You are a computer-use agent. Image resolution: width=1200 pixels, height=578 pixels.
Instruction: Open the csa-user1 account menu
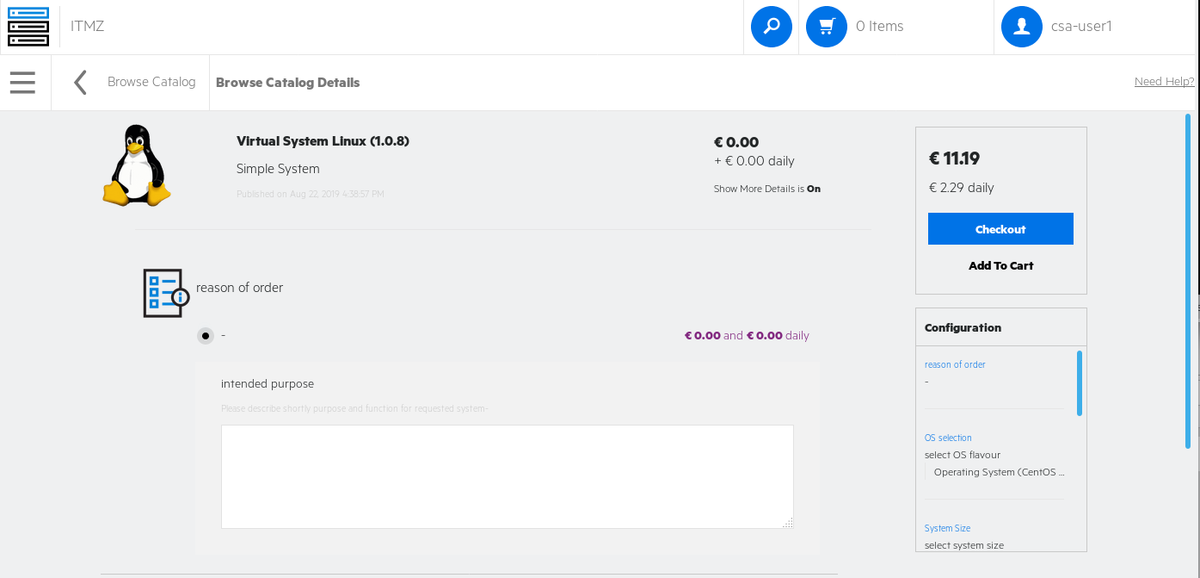1082,27
